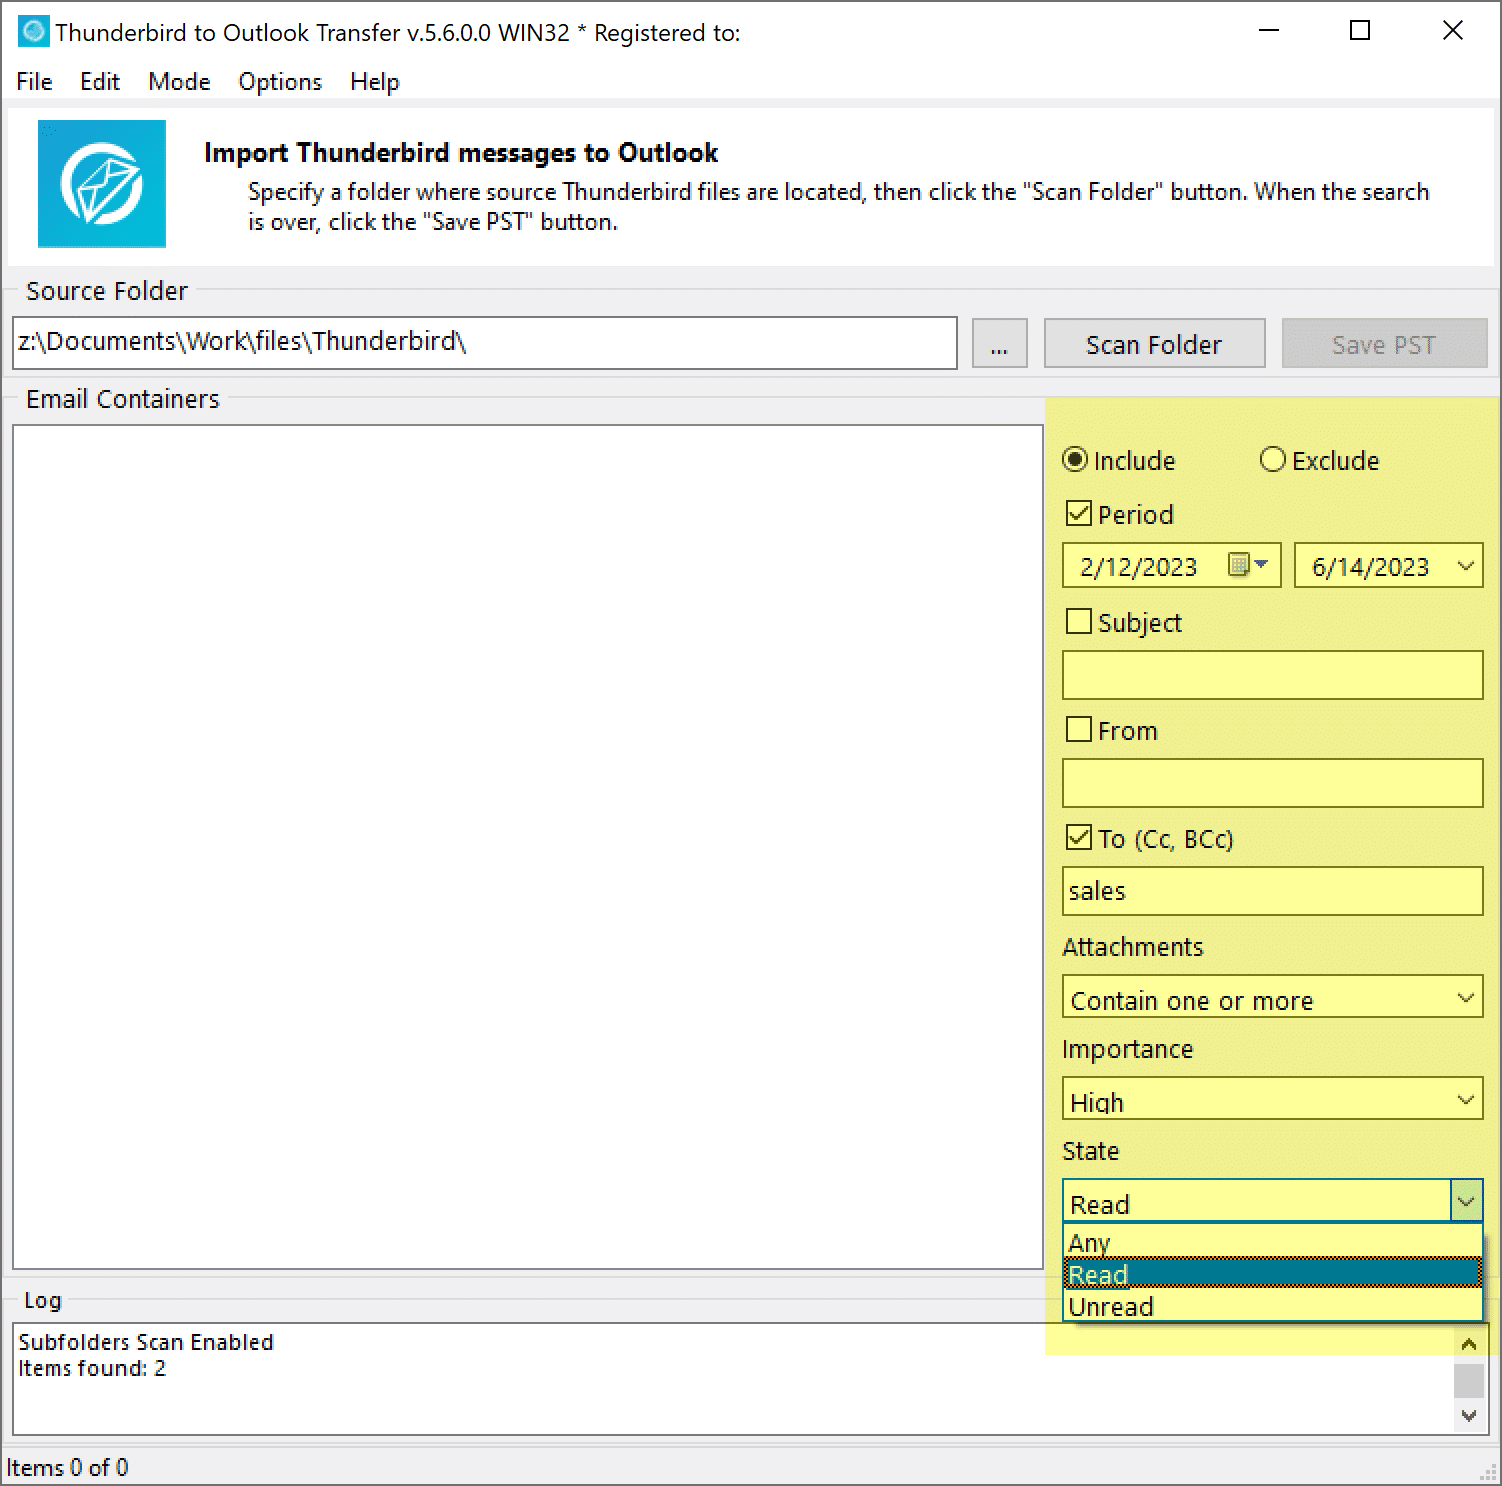1502x1486 pixels.
Task: Open the 6/14/2023 end date dropdown
Action: (1466, 566)
